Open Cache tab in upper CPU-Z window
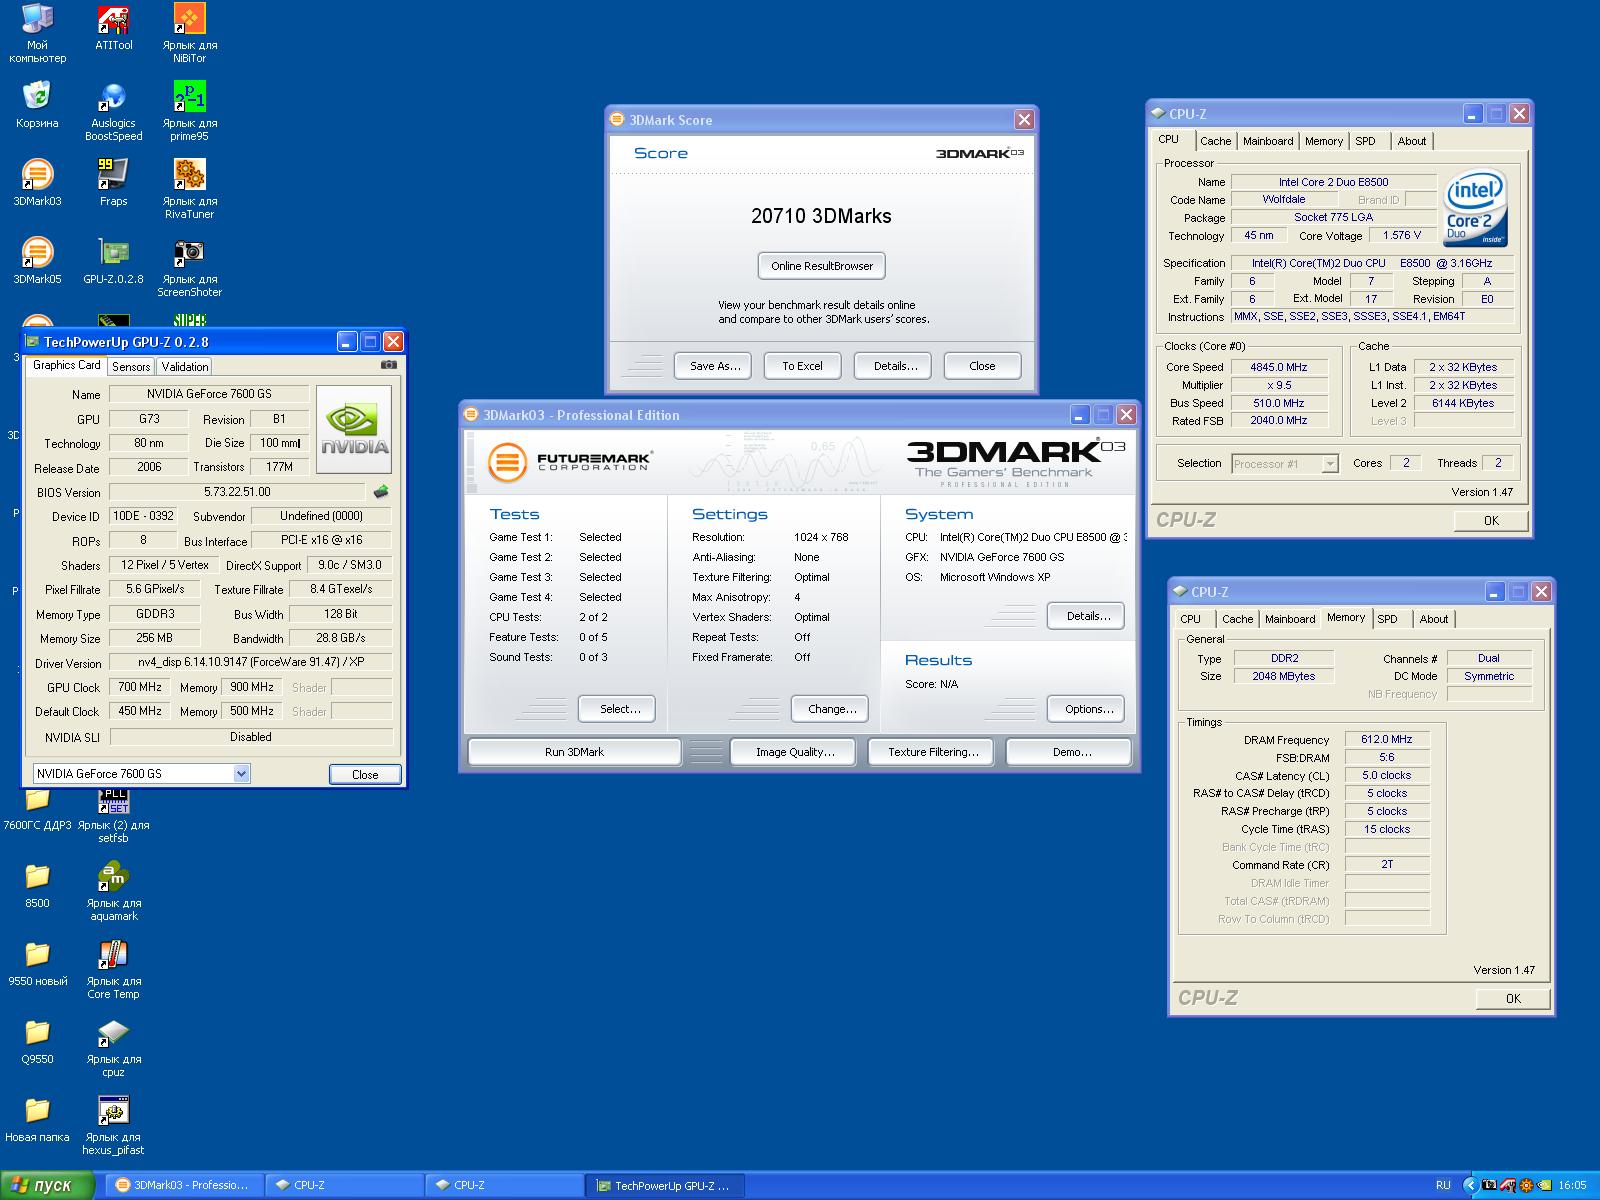 tap(1215, 141)
